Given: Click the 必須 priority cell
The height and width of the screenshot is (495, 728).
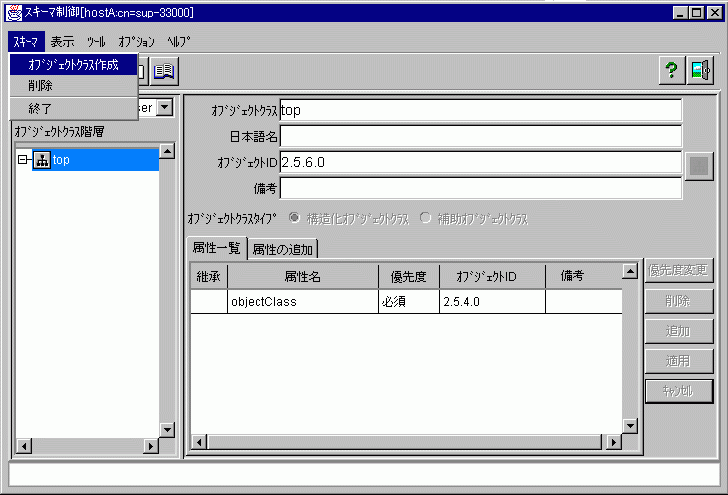Looking at the screenshot, I should 409,302.
